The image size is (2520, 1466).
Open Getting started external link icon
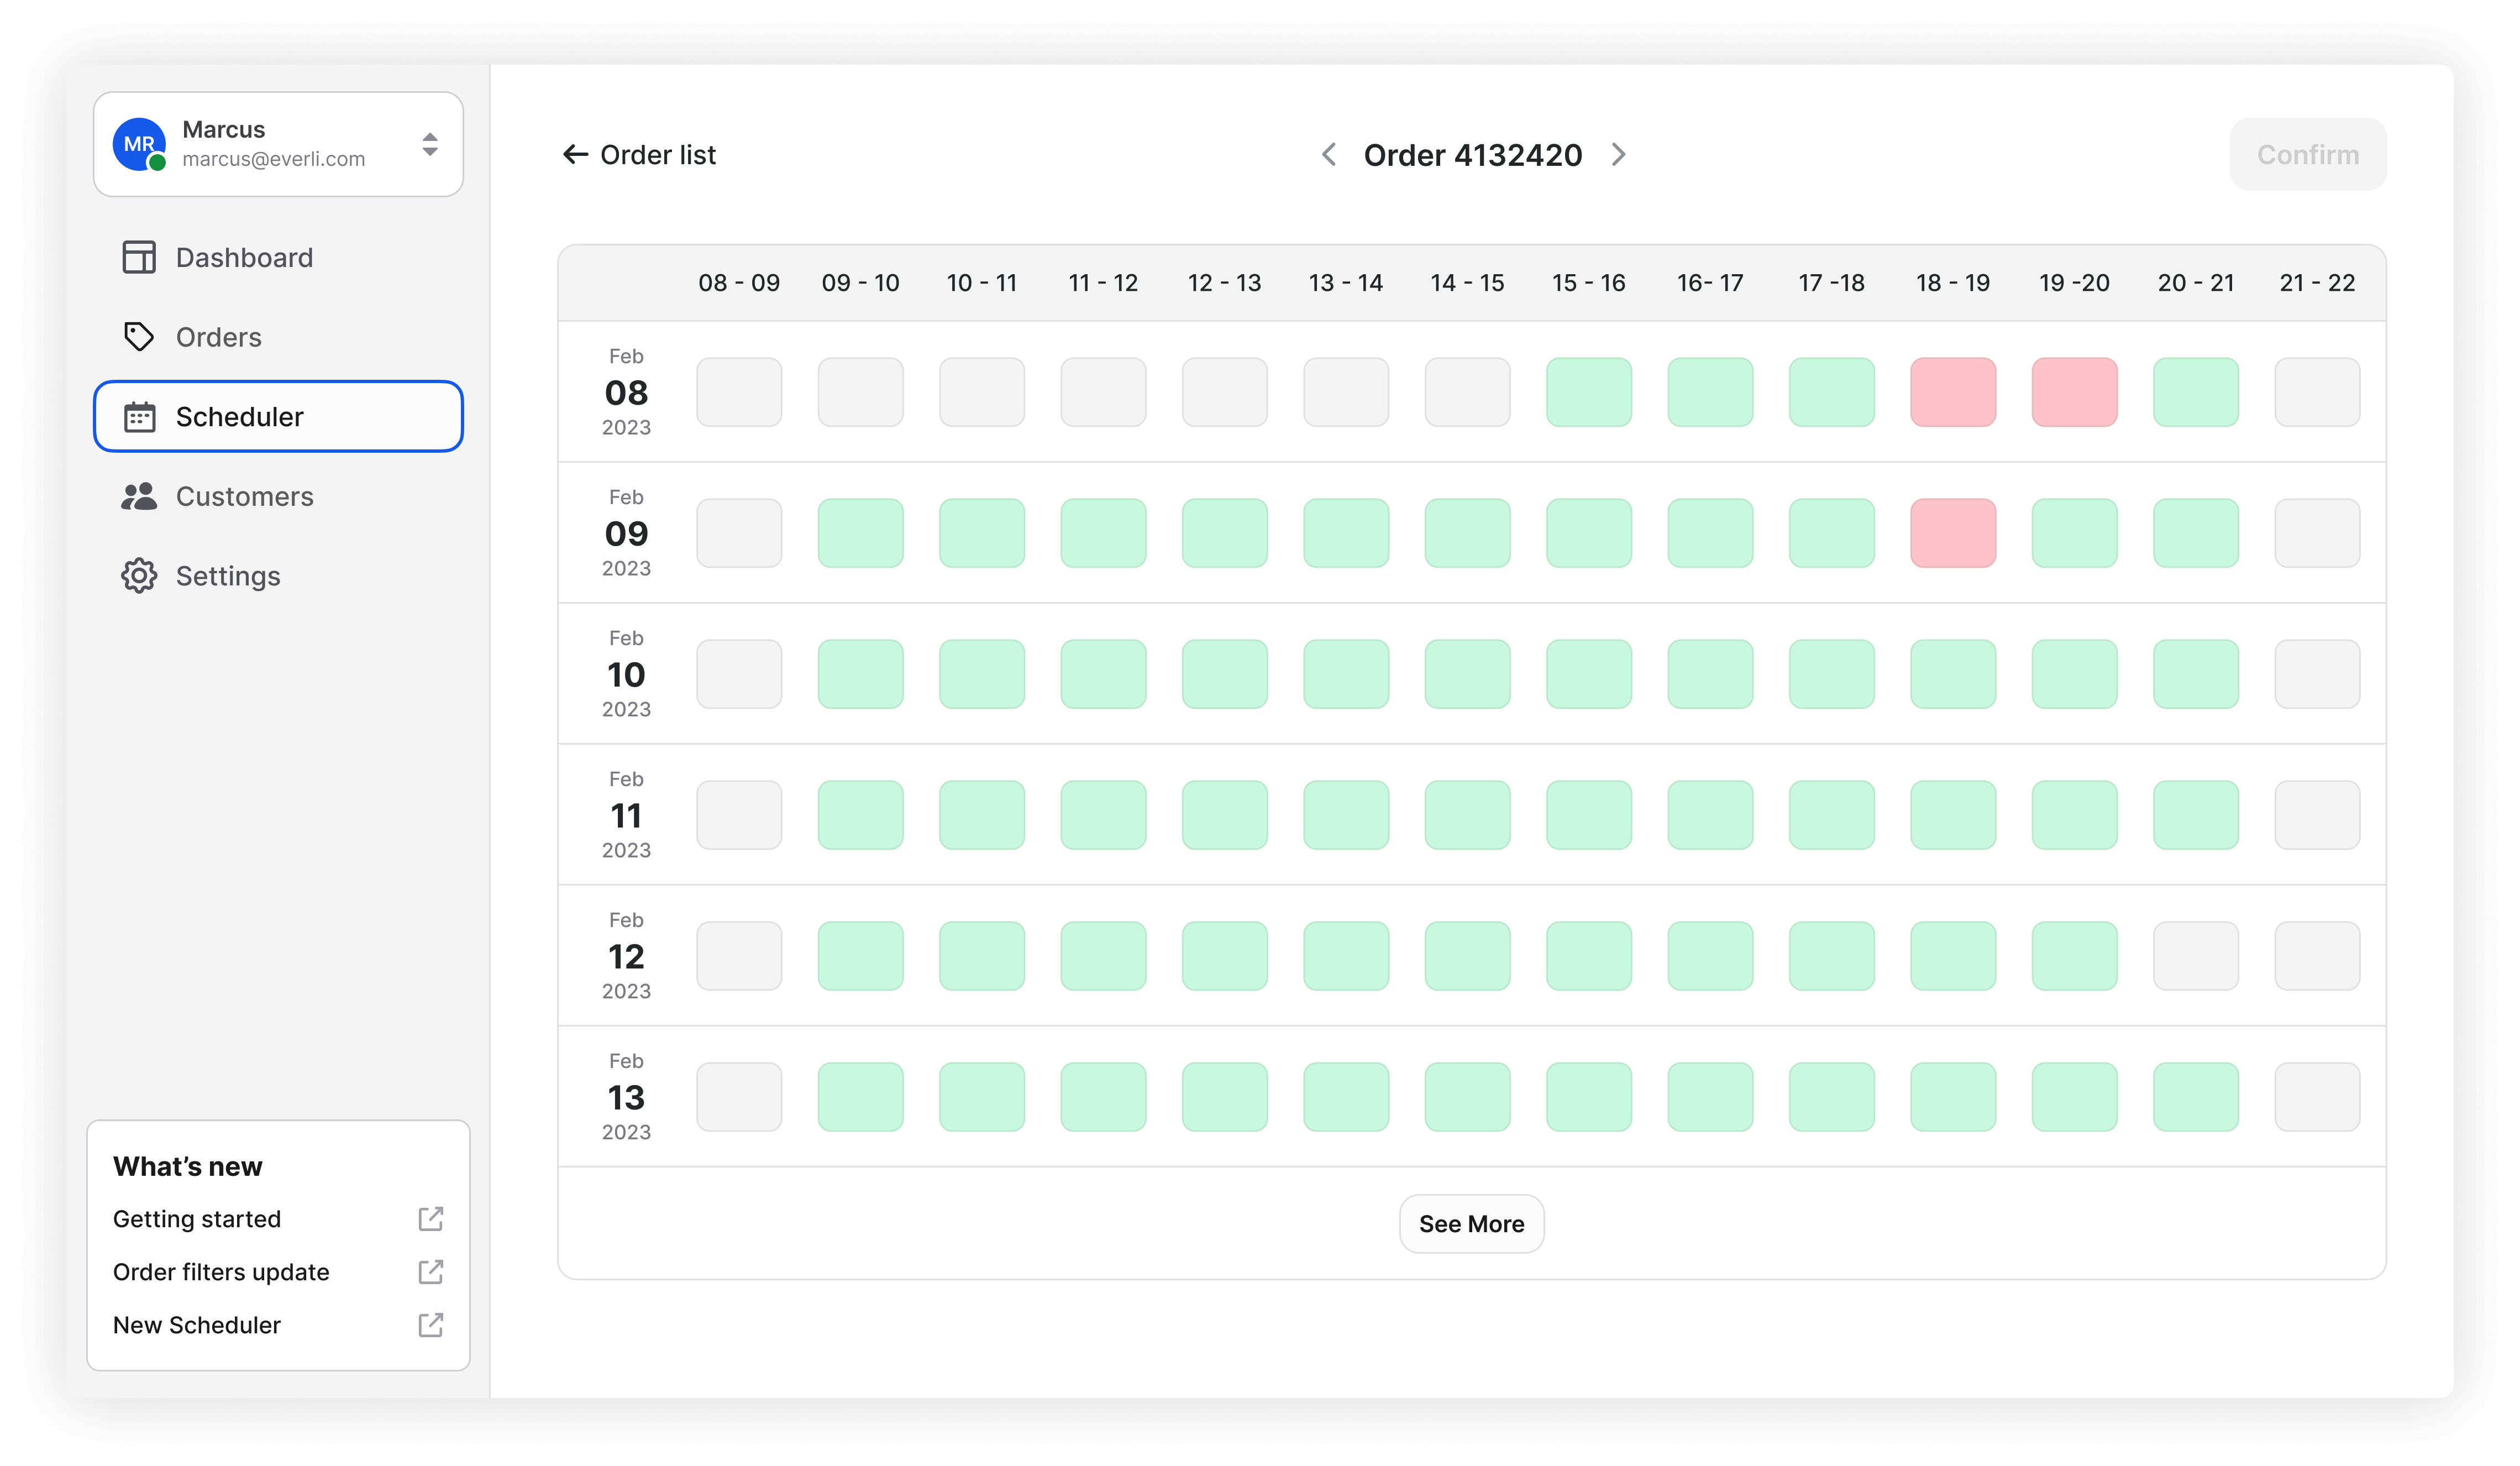pos(430,1218)
